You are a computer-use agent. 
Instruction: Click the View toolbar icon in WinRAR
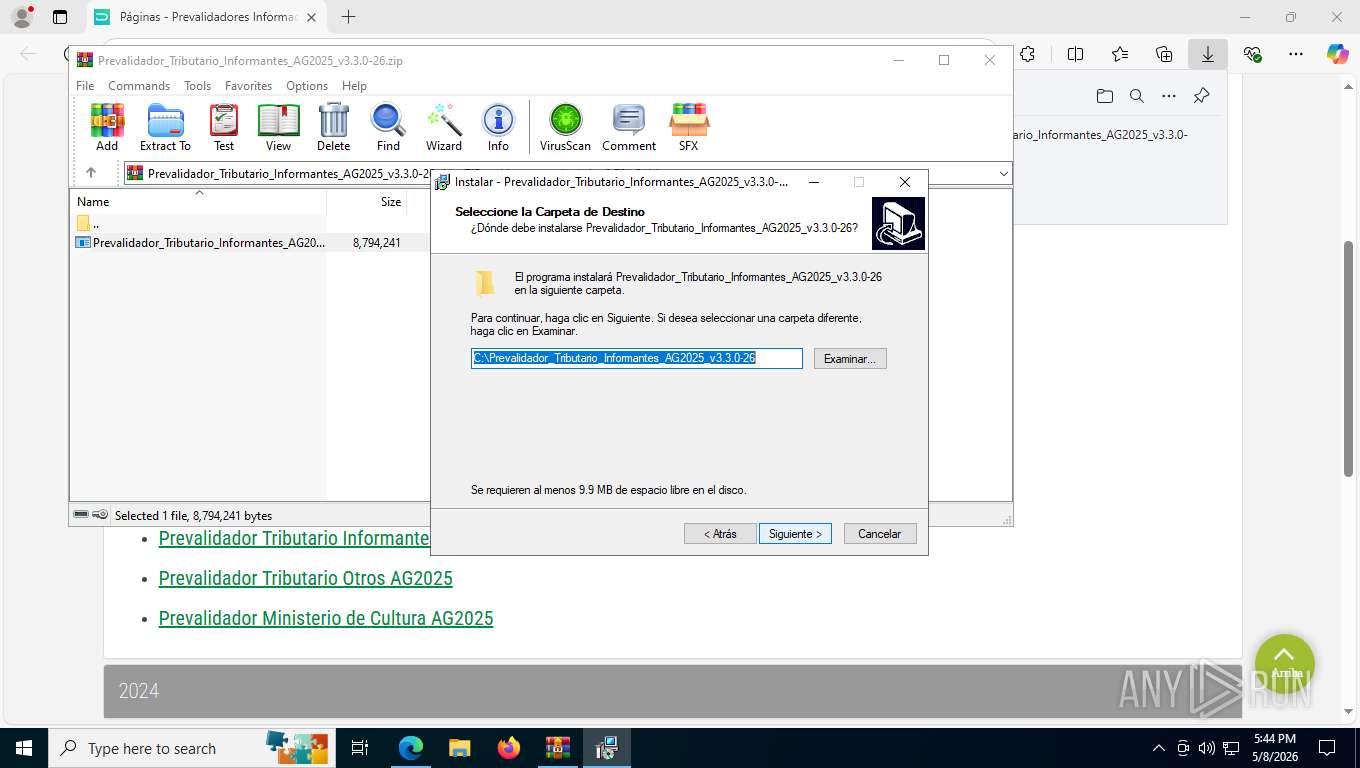278,127
